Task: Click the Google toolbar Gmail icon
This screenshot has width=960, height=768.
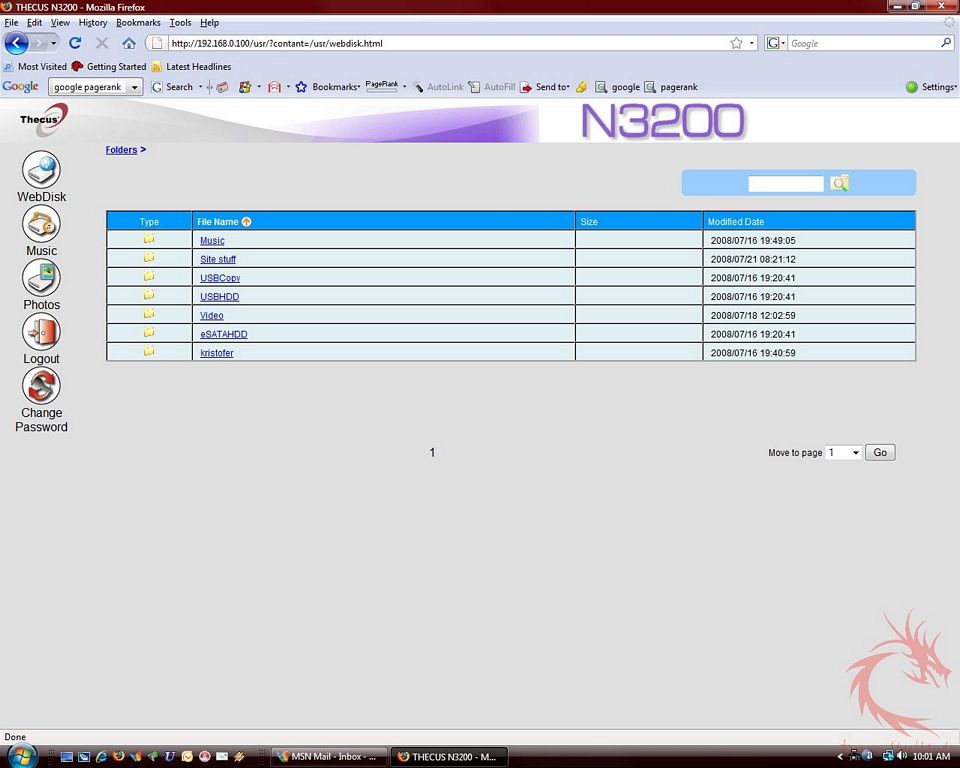Action: [274, 87]
